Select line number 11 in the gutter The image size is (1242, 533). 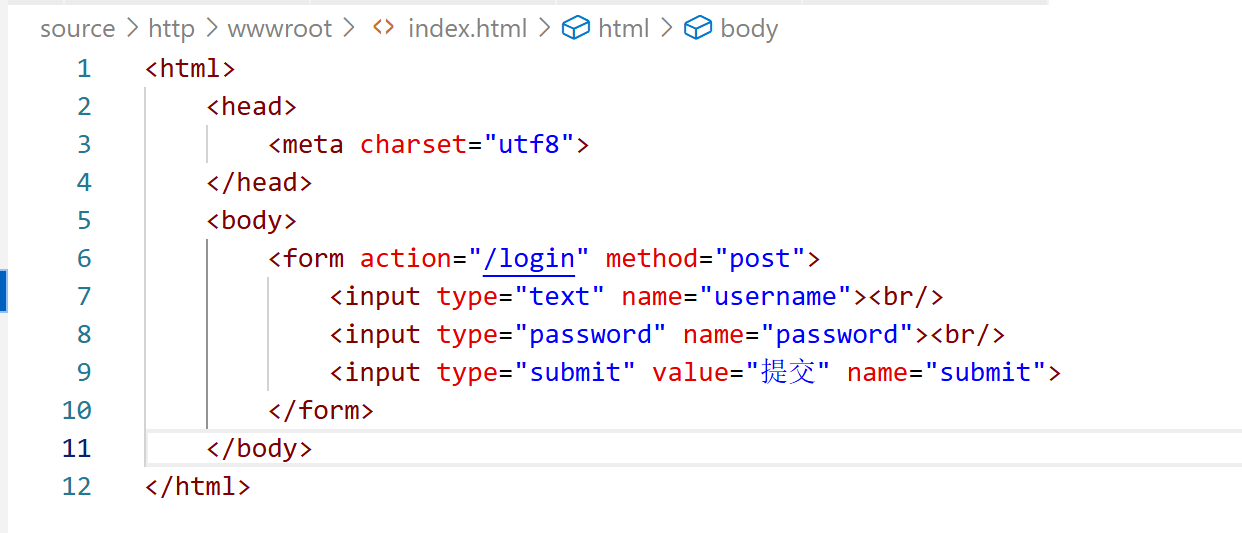76,448
